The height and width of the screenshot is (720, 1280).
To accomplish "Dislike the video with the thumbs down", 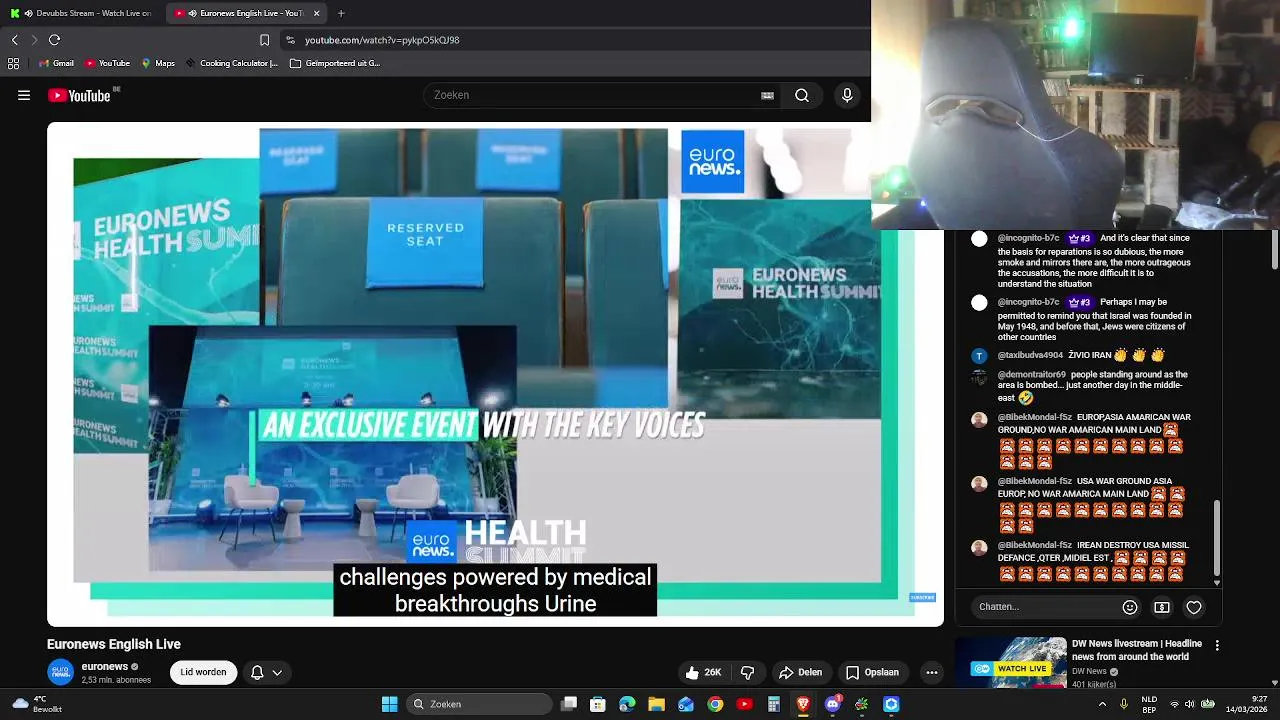I will [747, 672].
